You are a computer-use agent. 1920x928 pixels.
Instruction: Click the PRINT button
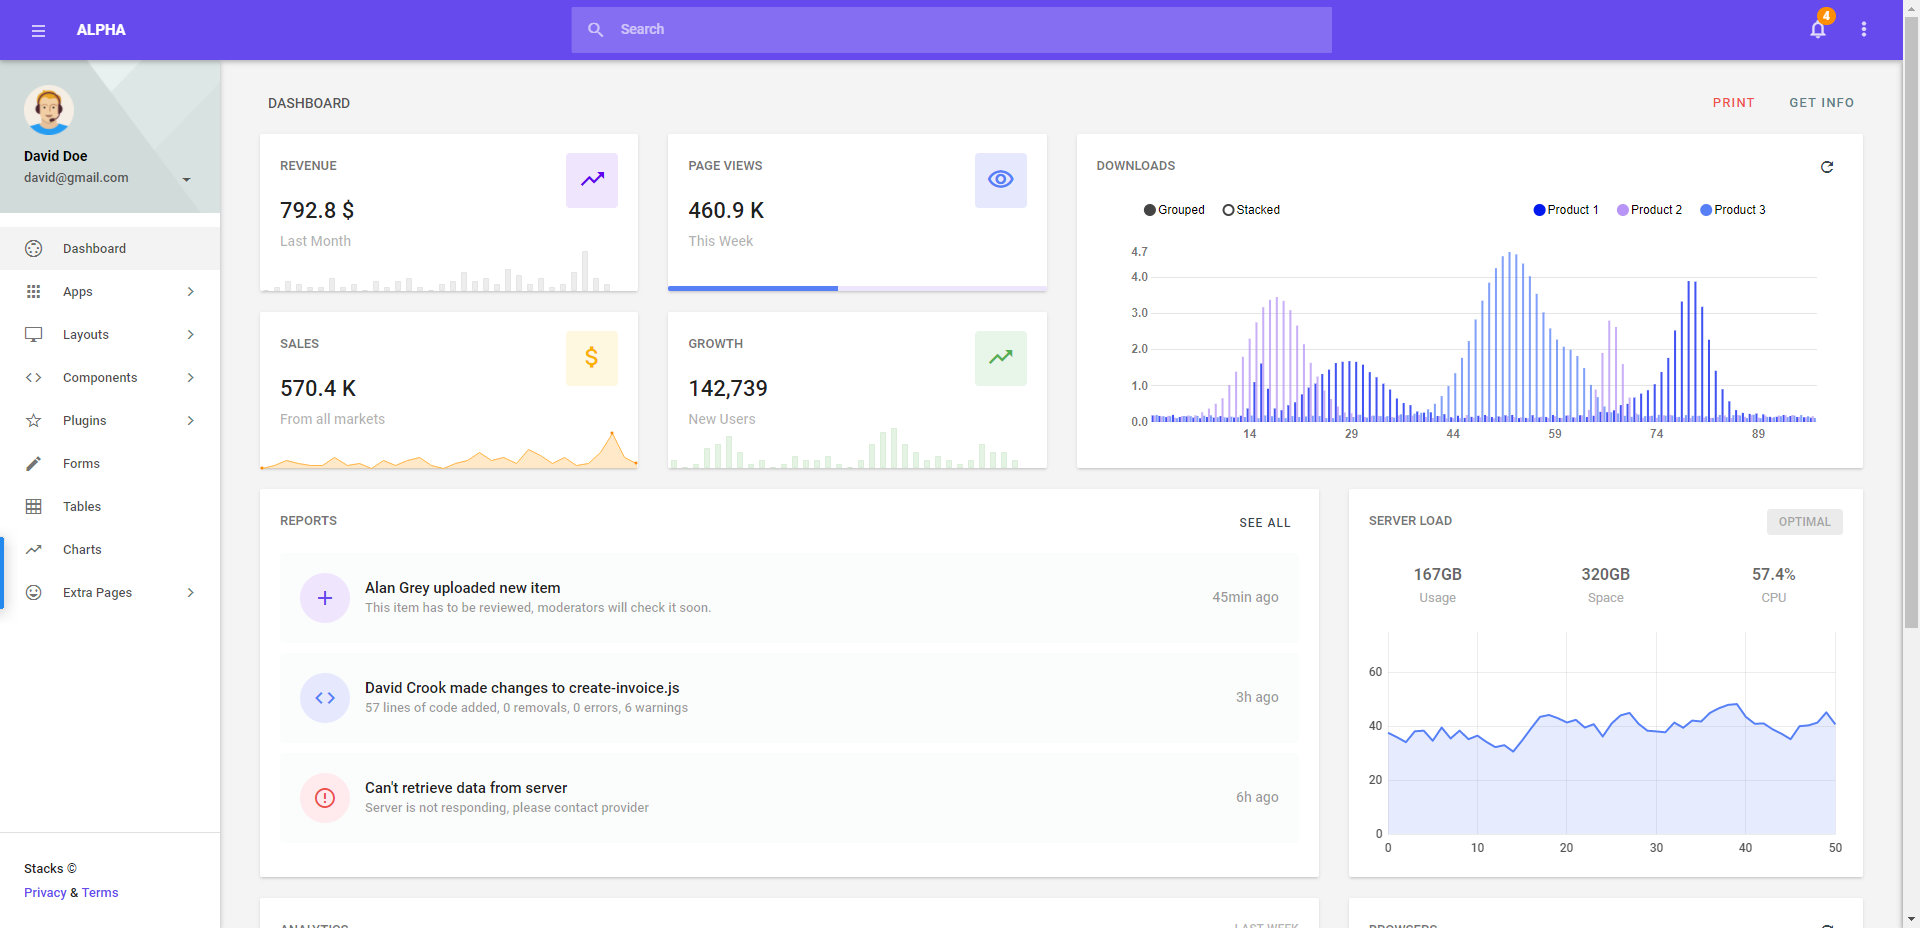point(1733,103)
